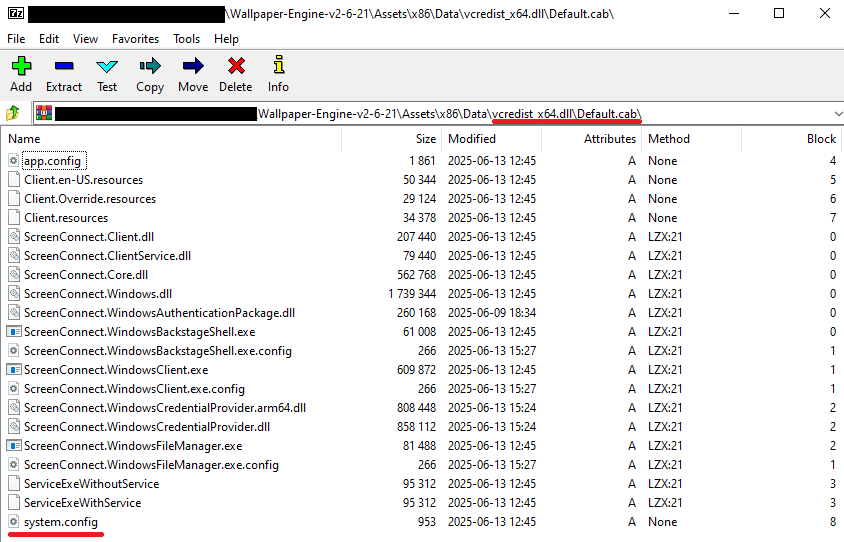Click the gear icon beside app.config

(14, 160)
